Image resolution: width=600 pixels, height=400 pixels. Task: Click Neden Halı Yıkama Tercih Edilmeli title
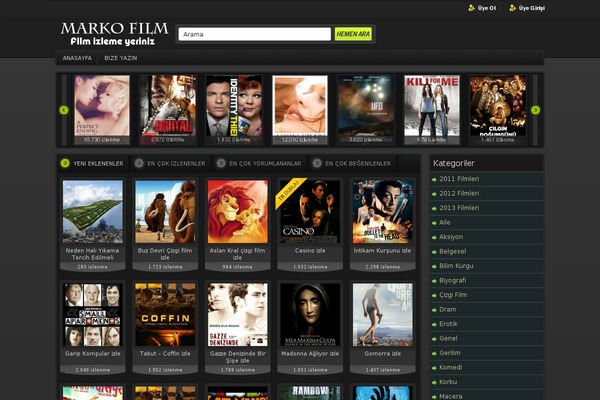[x=92, y=254]
